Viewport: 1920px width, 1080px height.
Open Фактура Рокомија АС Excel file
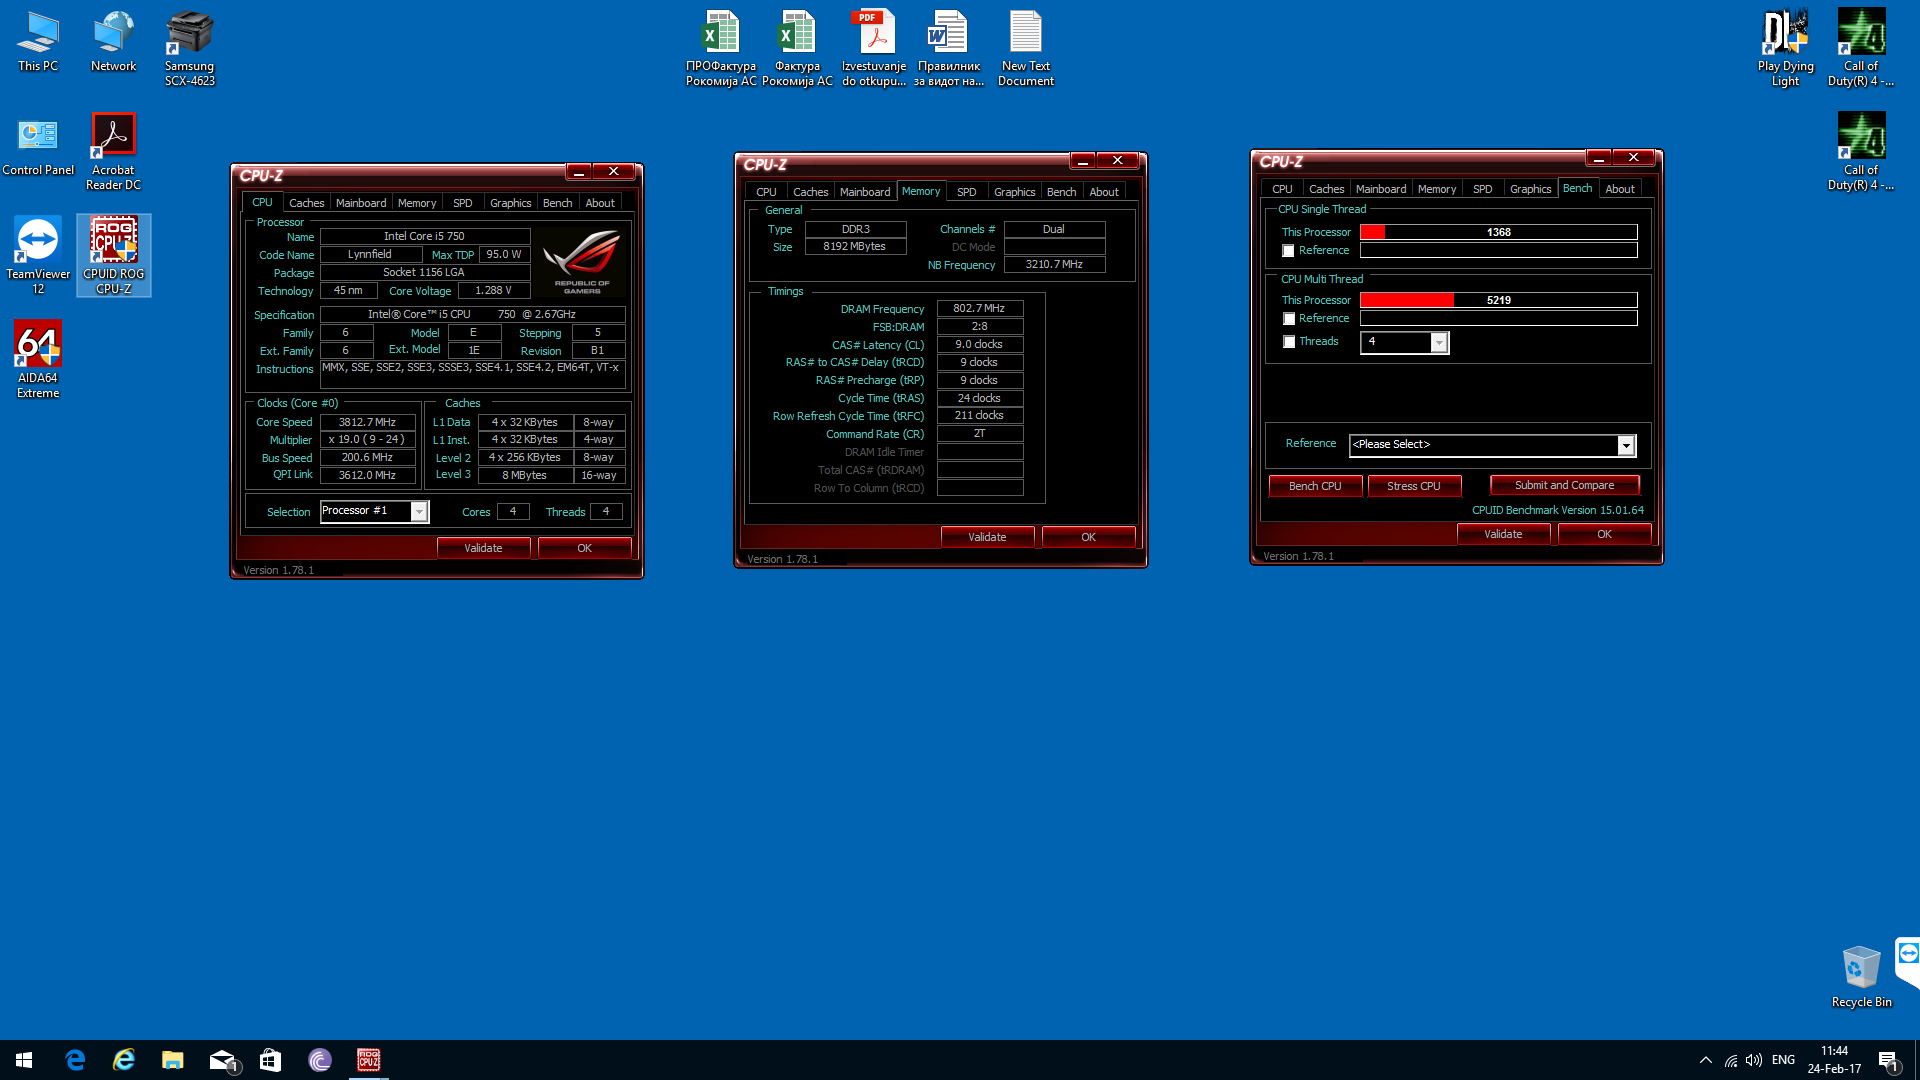pos(797,49)
